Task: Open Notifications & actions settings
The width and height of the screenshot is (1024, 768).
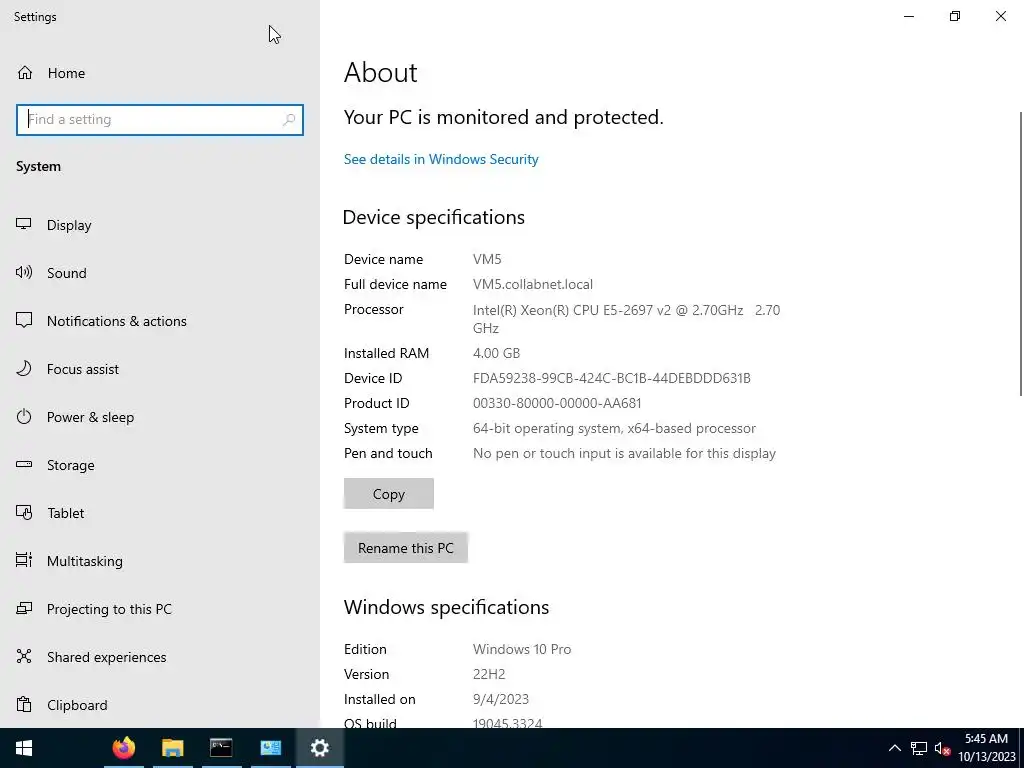Action: (160, 321)
